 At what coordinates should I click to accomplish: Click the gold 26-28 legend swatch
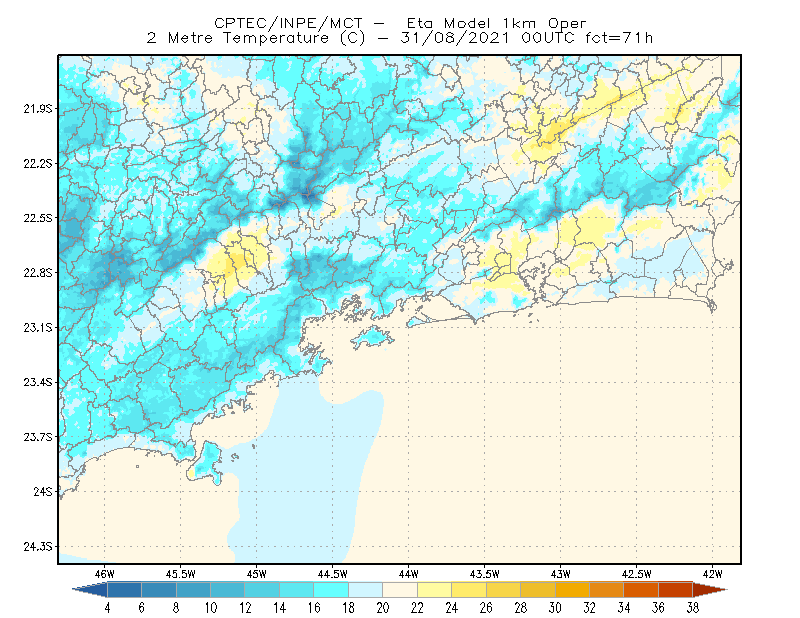(503, 590)
